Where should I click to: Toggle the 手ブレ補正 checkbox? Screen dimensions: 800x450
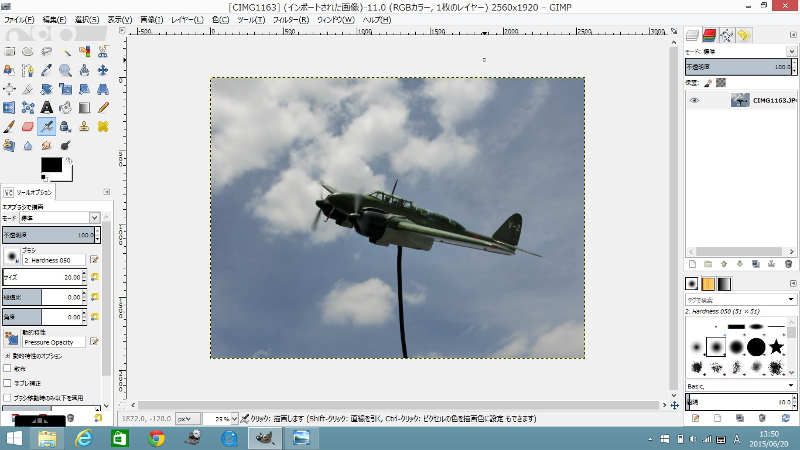coord(8,383)
